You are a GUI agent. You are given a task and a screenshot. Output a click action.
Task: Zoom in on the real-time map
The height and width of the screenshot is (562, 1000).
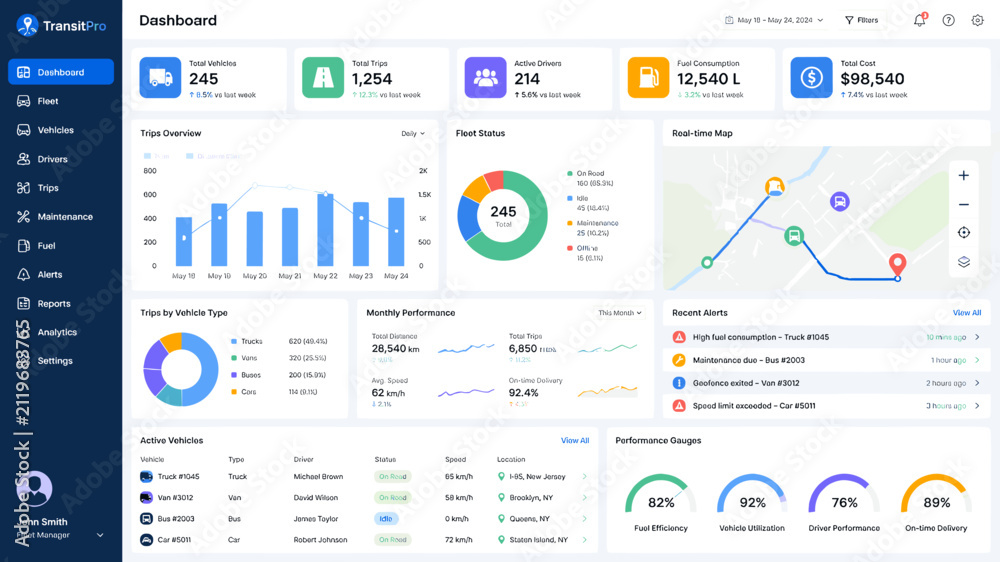click(964, 175)
